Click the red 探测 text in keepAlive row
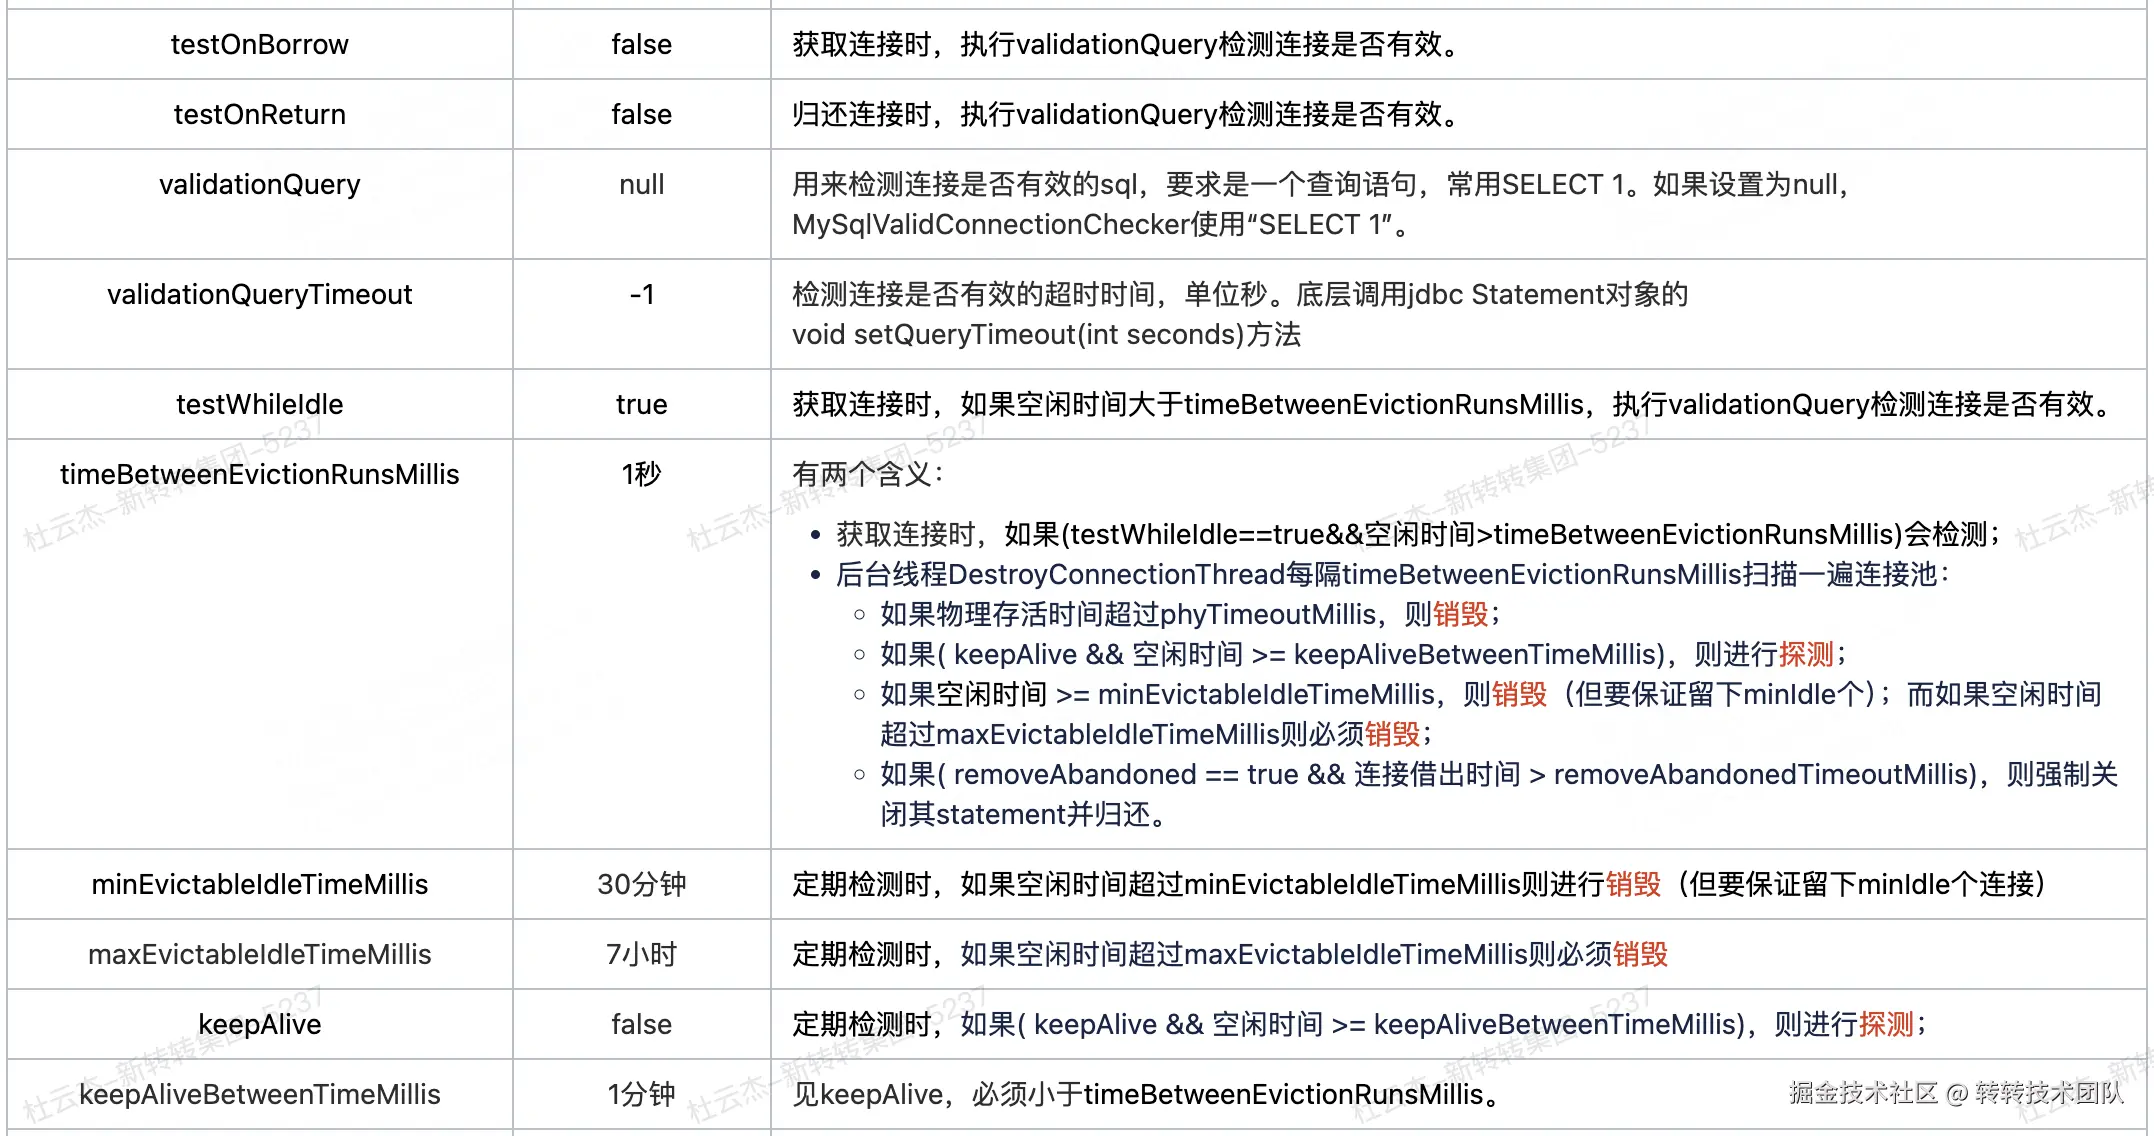The height and width of the screenshot is (1136, 2154). click(1885, 1025)
